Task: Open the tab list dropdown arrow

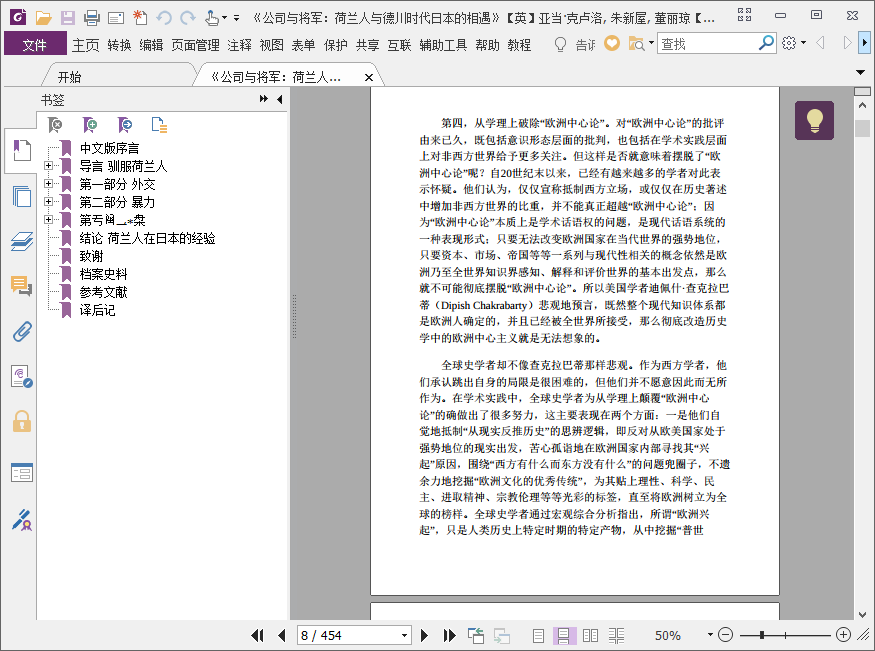Action: [x=860, y=72]
